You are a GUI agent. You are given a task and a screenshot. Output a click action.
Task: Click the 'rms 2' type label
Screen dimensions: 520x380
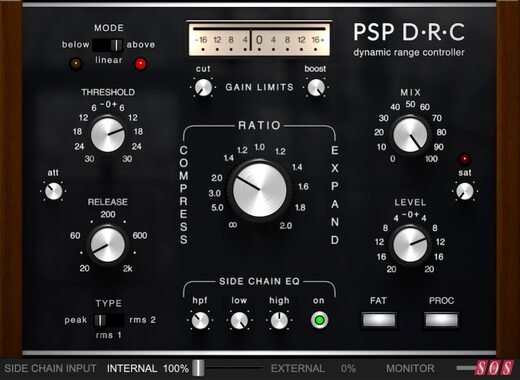coord(143,320)
